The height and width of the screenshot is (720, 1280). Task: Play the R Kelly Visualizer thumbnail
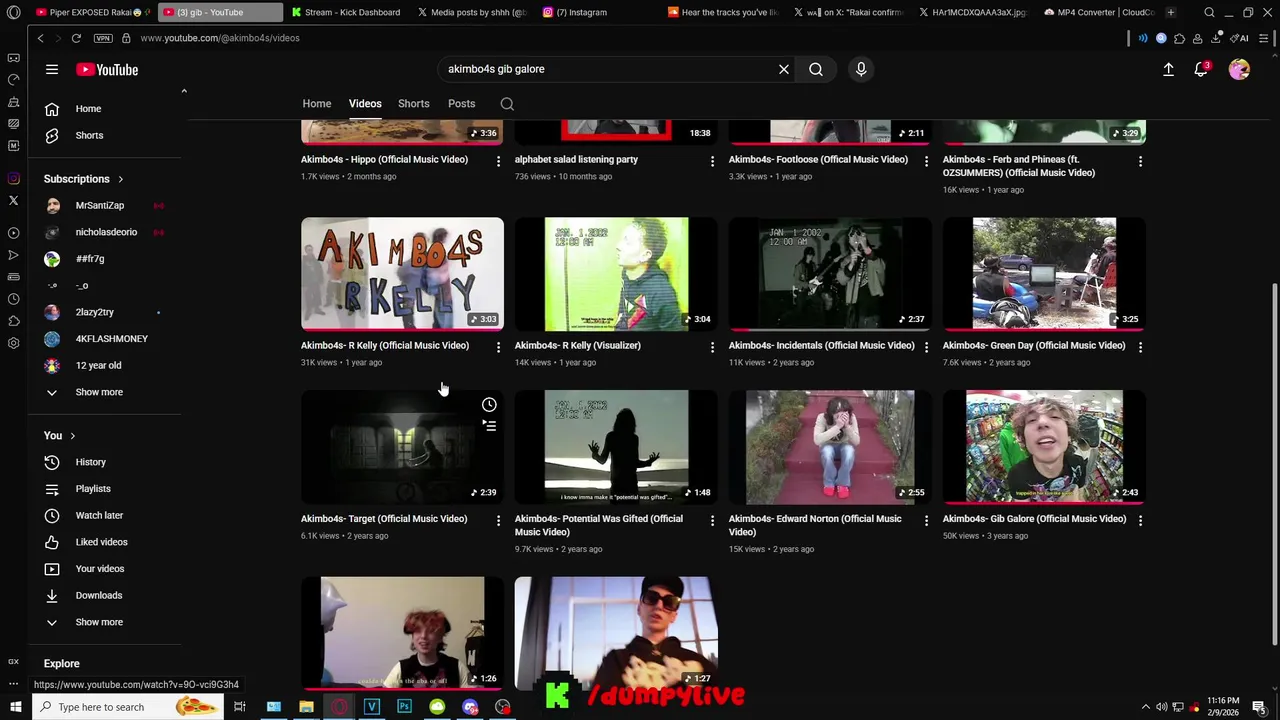pos(616,274)
